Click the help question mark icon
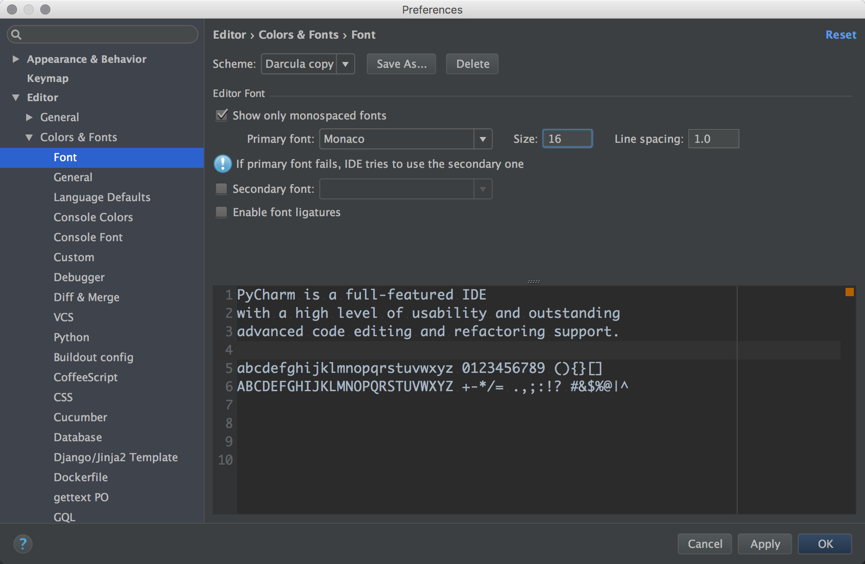 tap(23, 544)
